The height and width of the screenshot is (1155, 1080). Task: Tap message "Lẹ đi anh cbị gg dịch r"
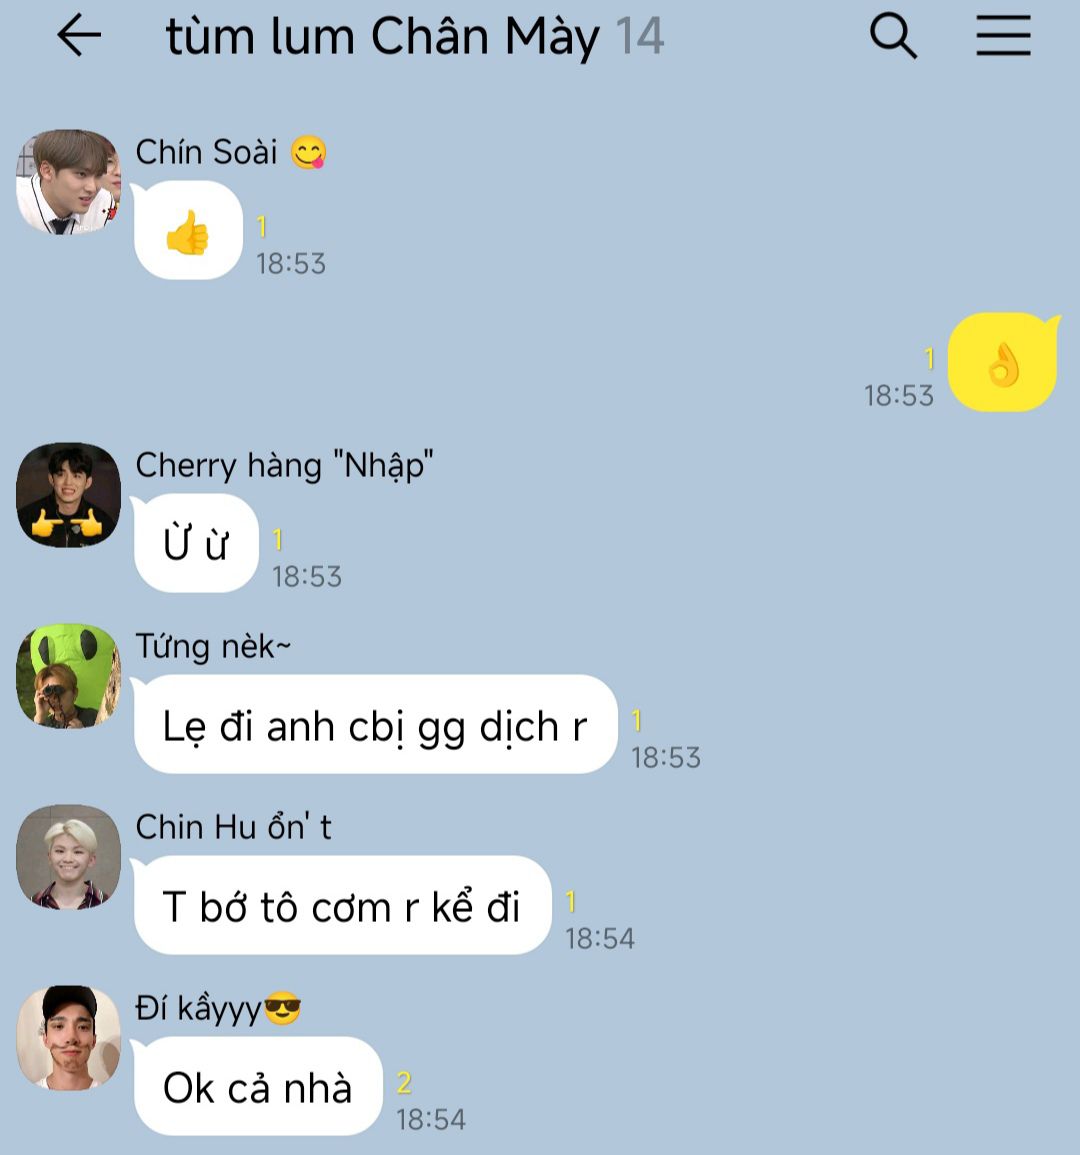click(375, 724)
